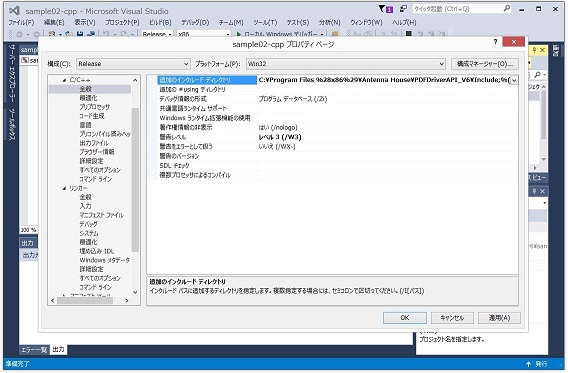Click the search icon in solution explorer
568x373 pixels.
click(x=538, y=75)
